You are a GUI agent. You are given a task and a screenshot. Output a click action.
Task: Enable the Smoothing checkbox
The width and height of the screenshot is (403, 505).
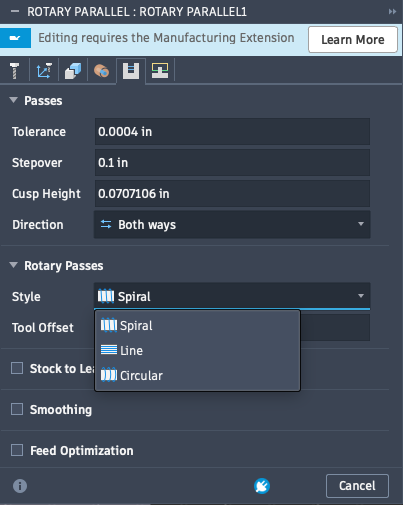pos(17,409)
